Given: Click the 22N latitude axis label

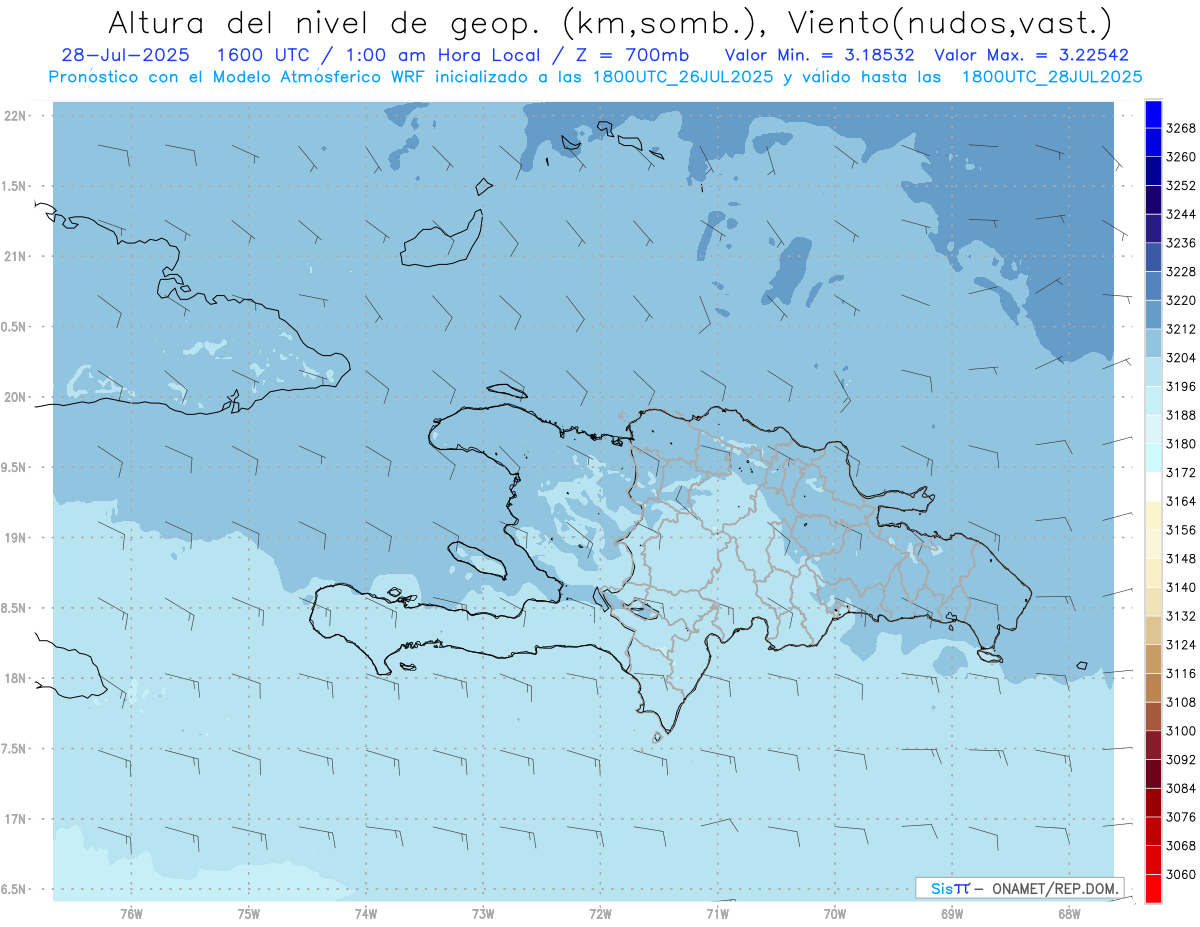Looking at the screenshot, I should tap(16, 116).
